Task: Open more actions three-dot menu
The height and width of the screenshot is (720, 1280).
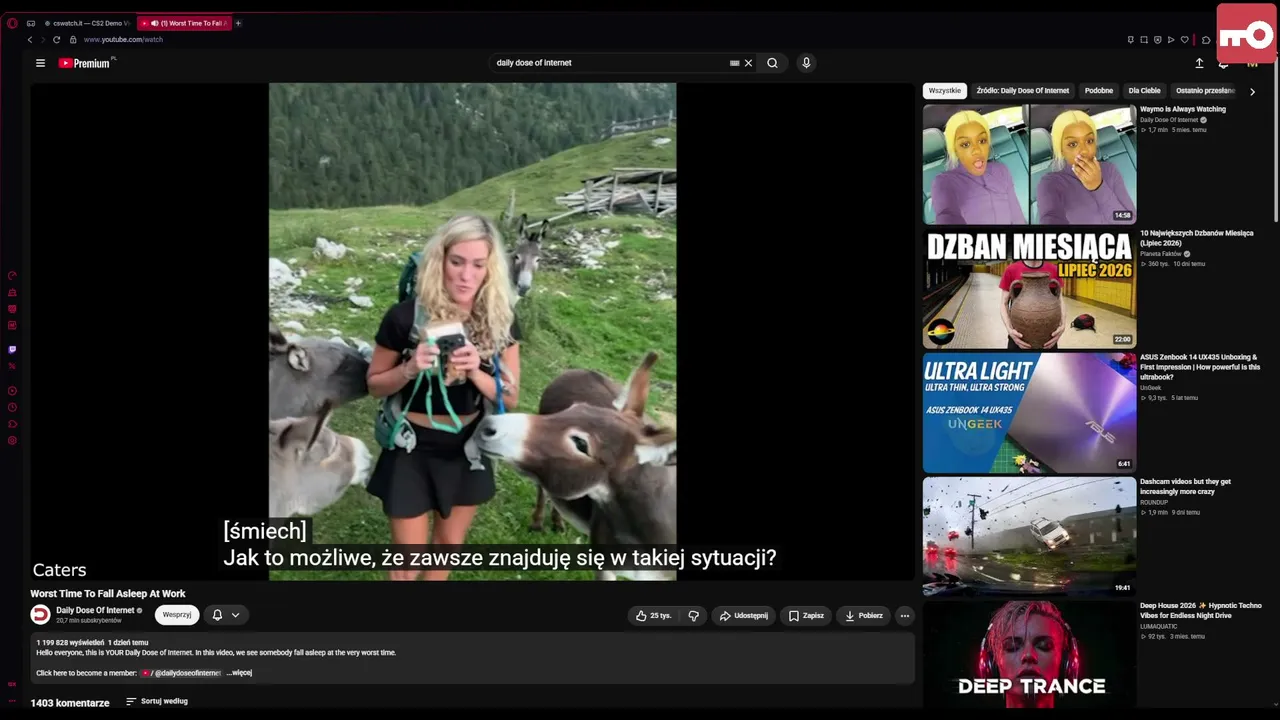Action: point(905,616)
